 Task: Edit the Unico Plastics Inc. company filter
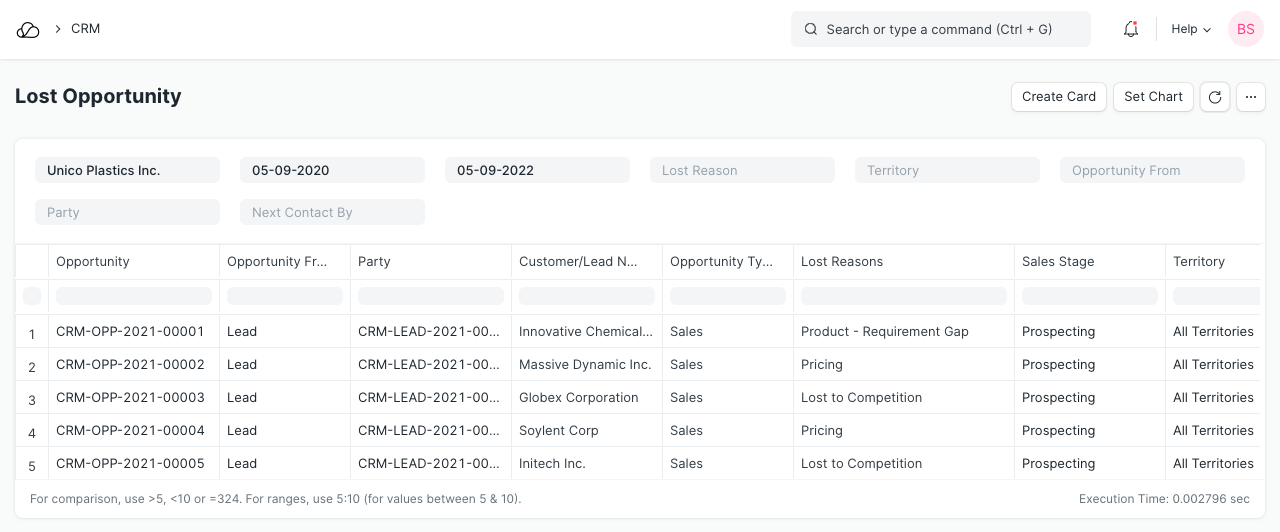[127, 171]
